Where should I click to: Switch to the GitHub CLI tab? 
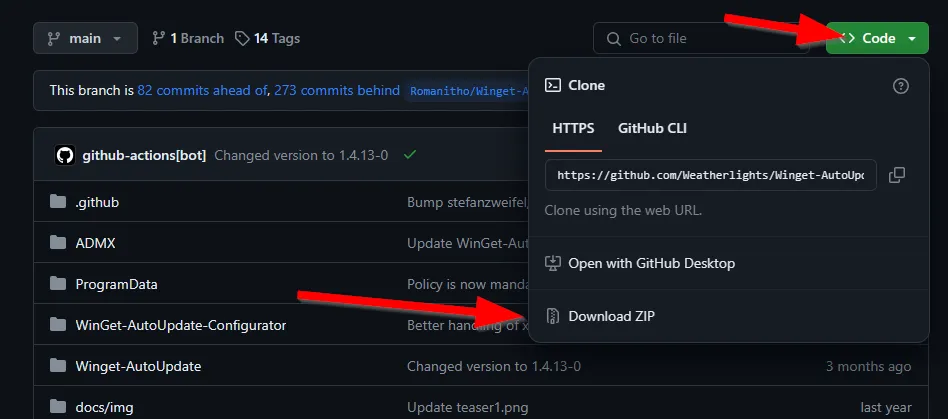[x=652, y=128]
